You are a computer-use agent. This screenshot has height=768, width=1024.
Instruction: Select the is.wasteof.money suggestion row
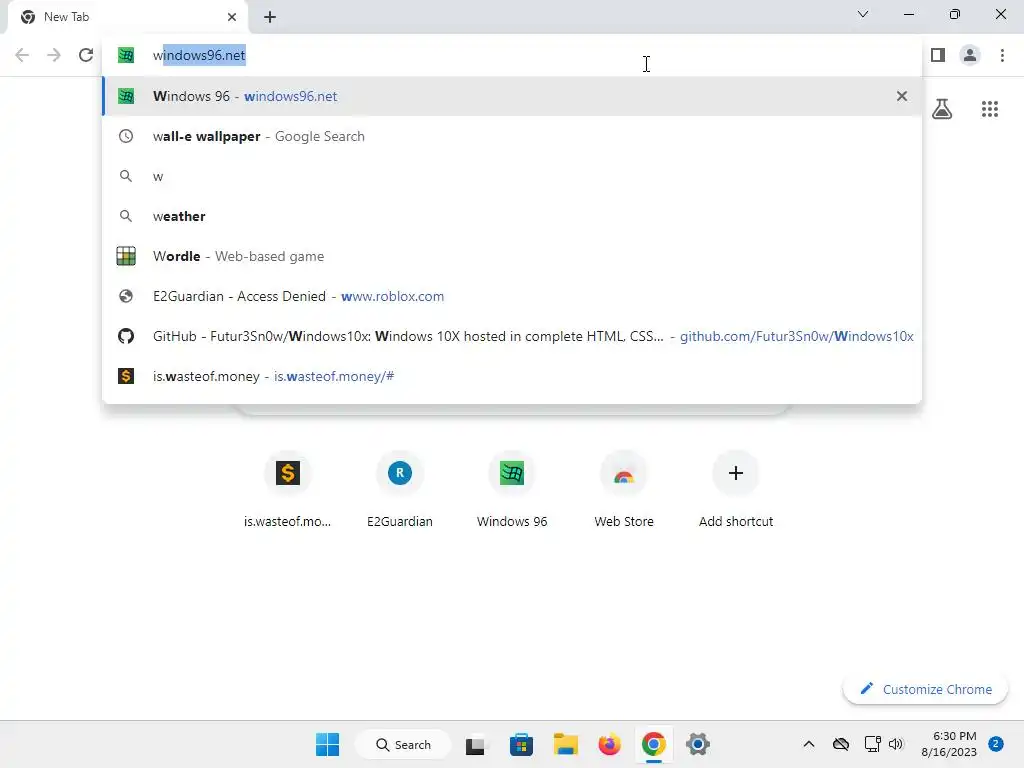coord(512,376)
